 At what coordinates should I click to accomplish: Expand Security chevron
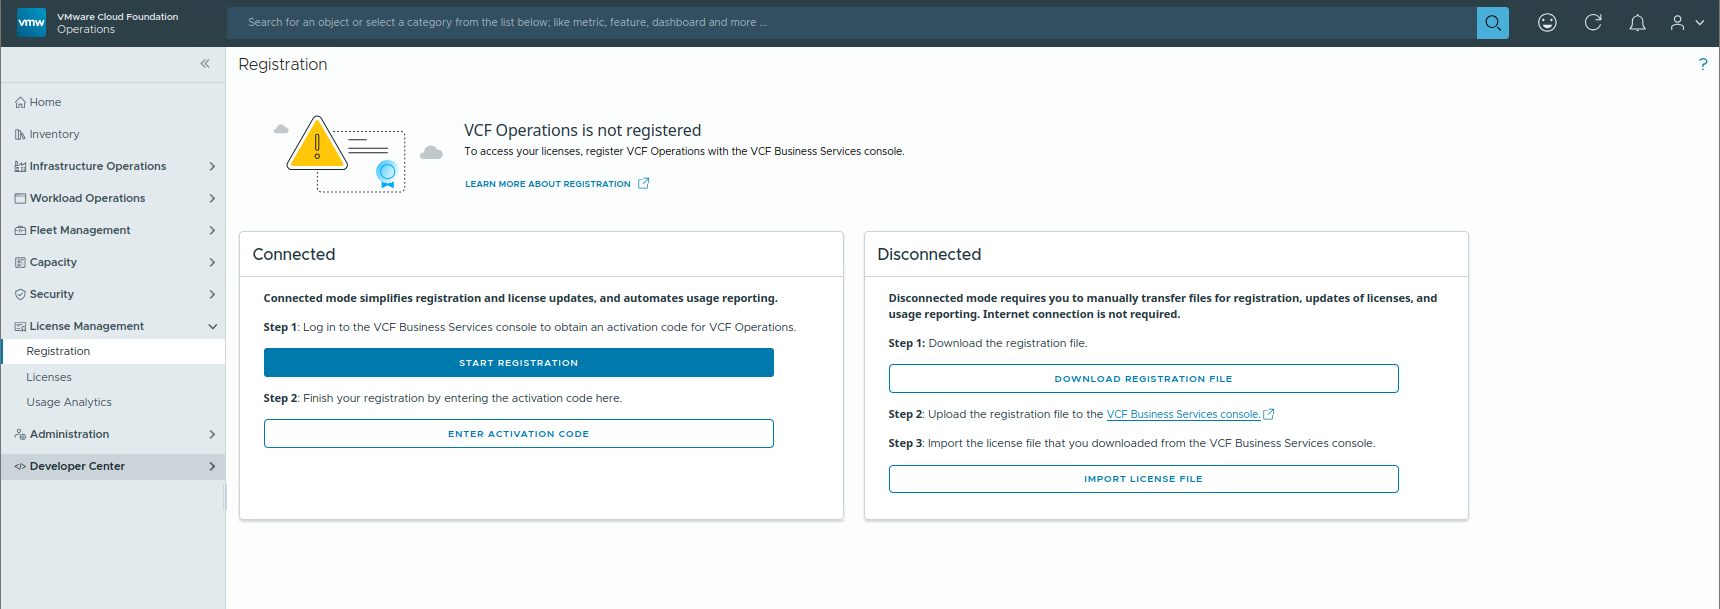coord(212,294)
